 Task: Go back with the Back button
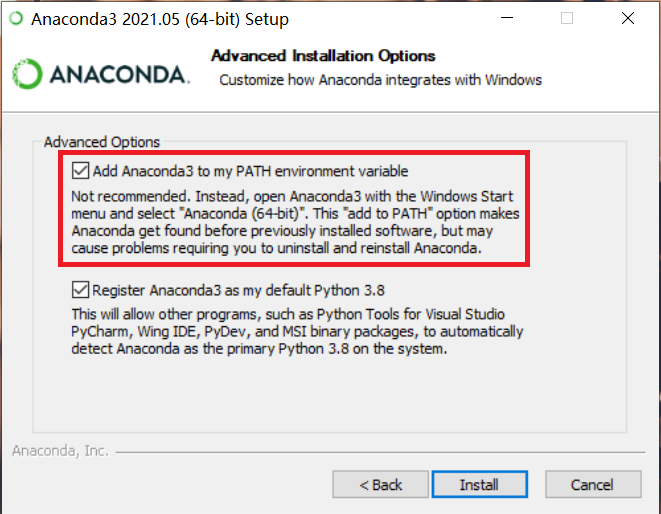pyautogui.click(x=381, y=485)
